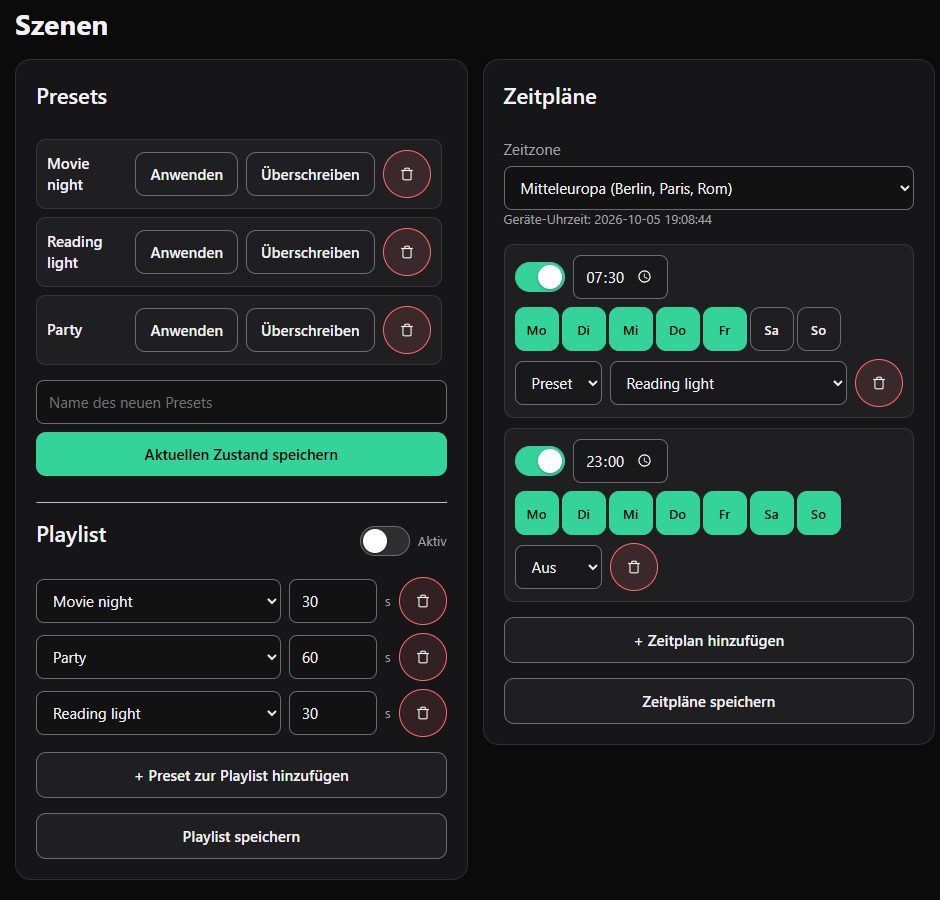The width and height of the screenshot is (940, 900).
Task: Remove Party entry from the playlist
Action: click(x=423, y=657)
